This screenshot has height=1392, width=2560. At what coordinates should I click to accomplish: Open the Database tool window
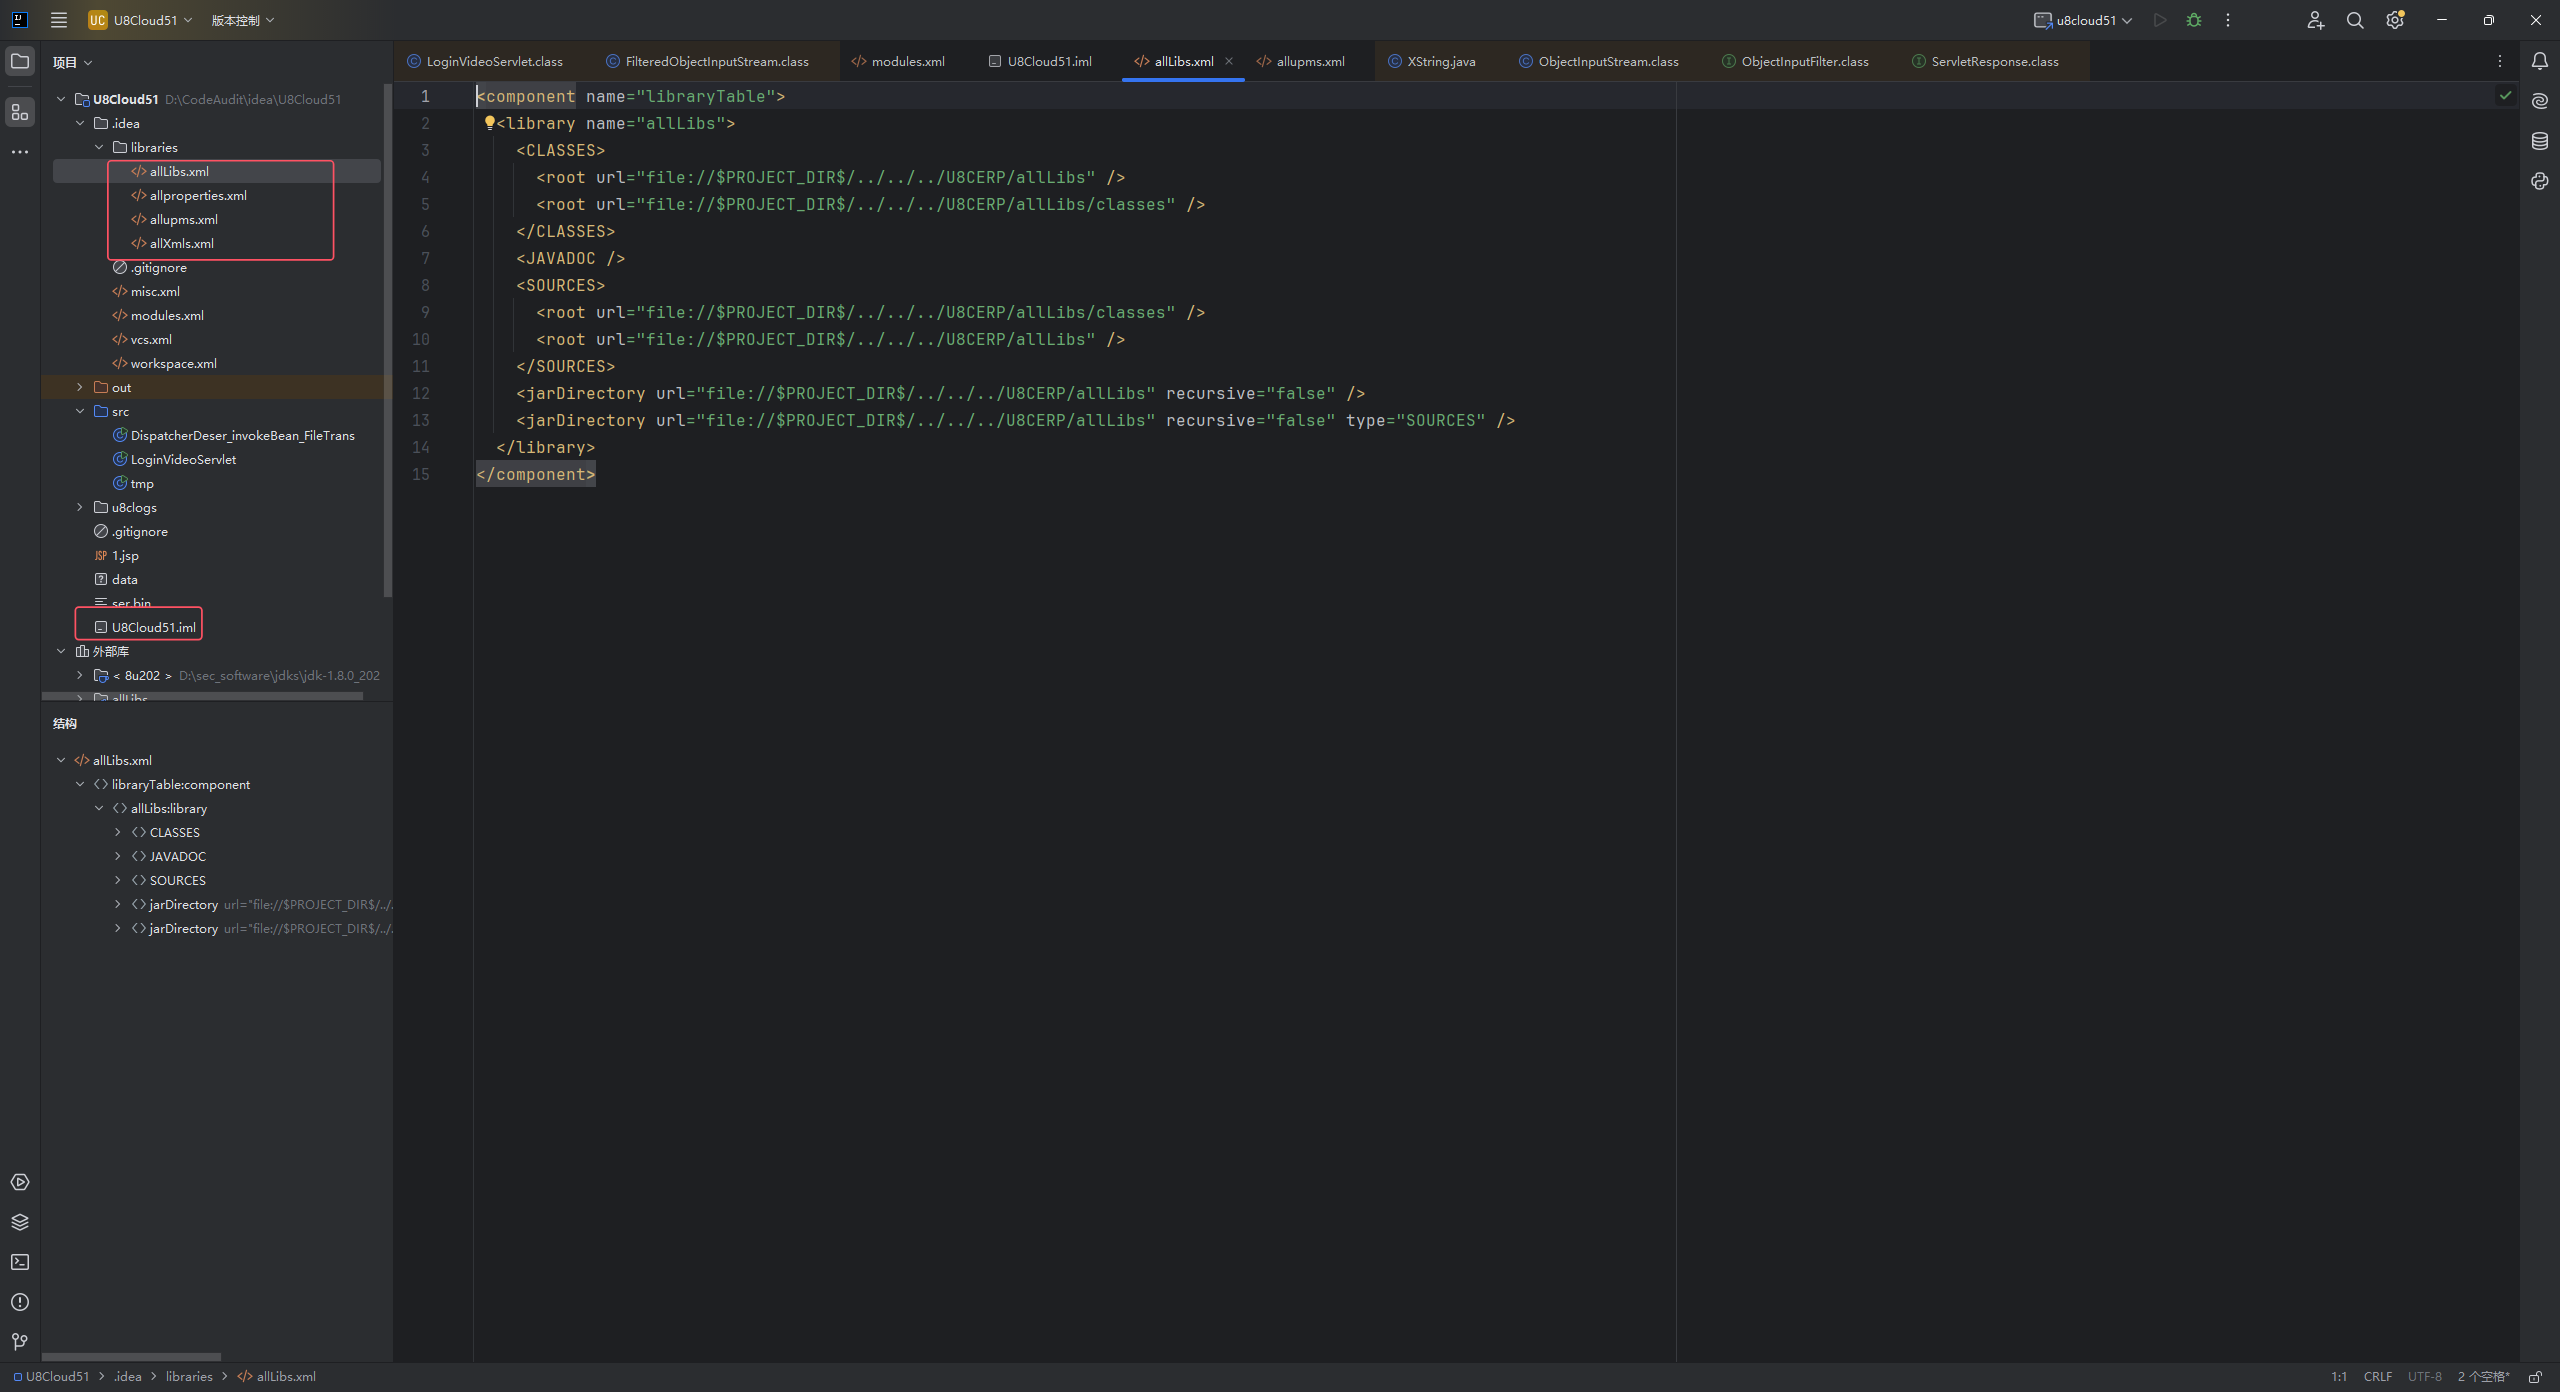click(x=2539, y=141)
